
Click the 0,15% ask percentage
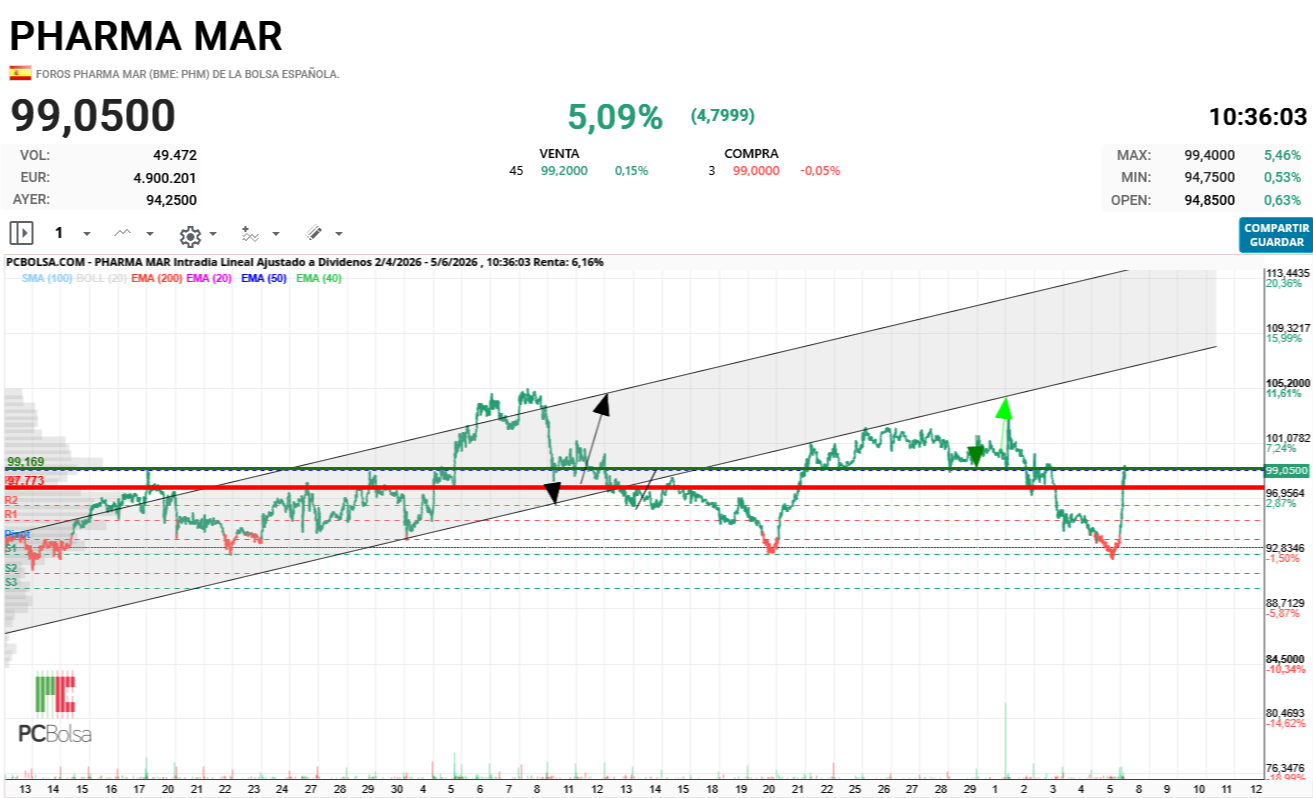[x=631, y=171]
